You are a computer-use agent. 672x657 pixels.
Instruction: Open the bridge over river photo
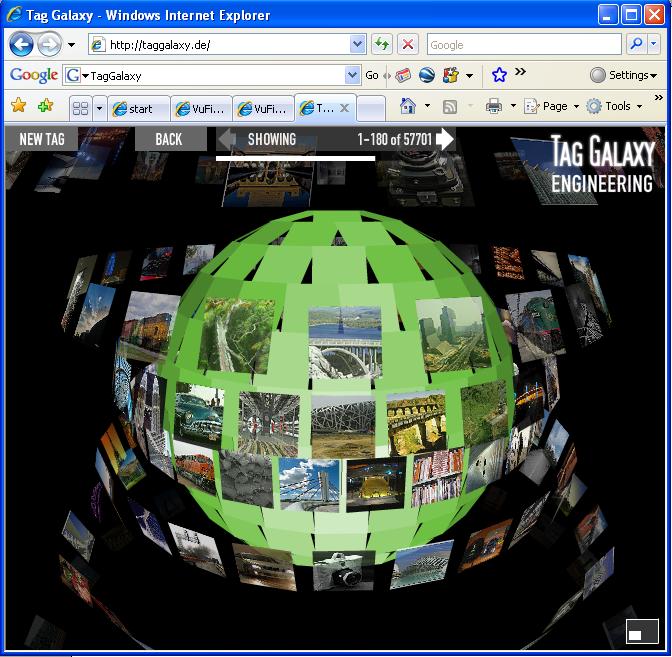pyautogui.click(x=345, y=342)
